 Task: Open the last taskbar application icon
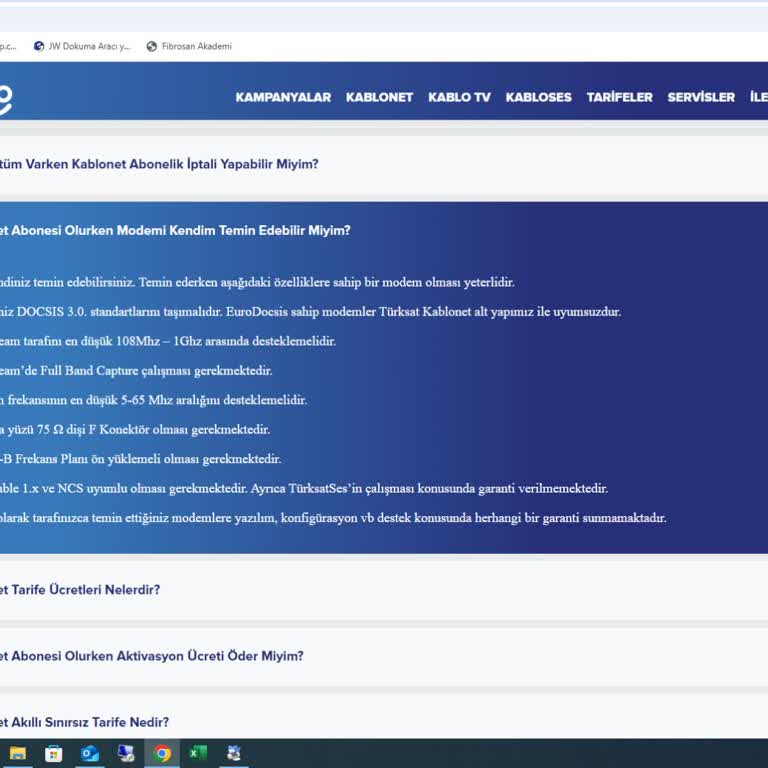[234, 753]
